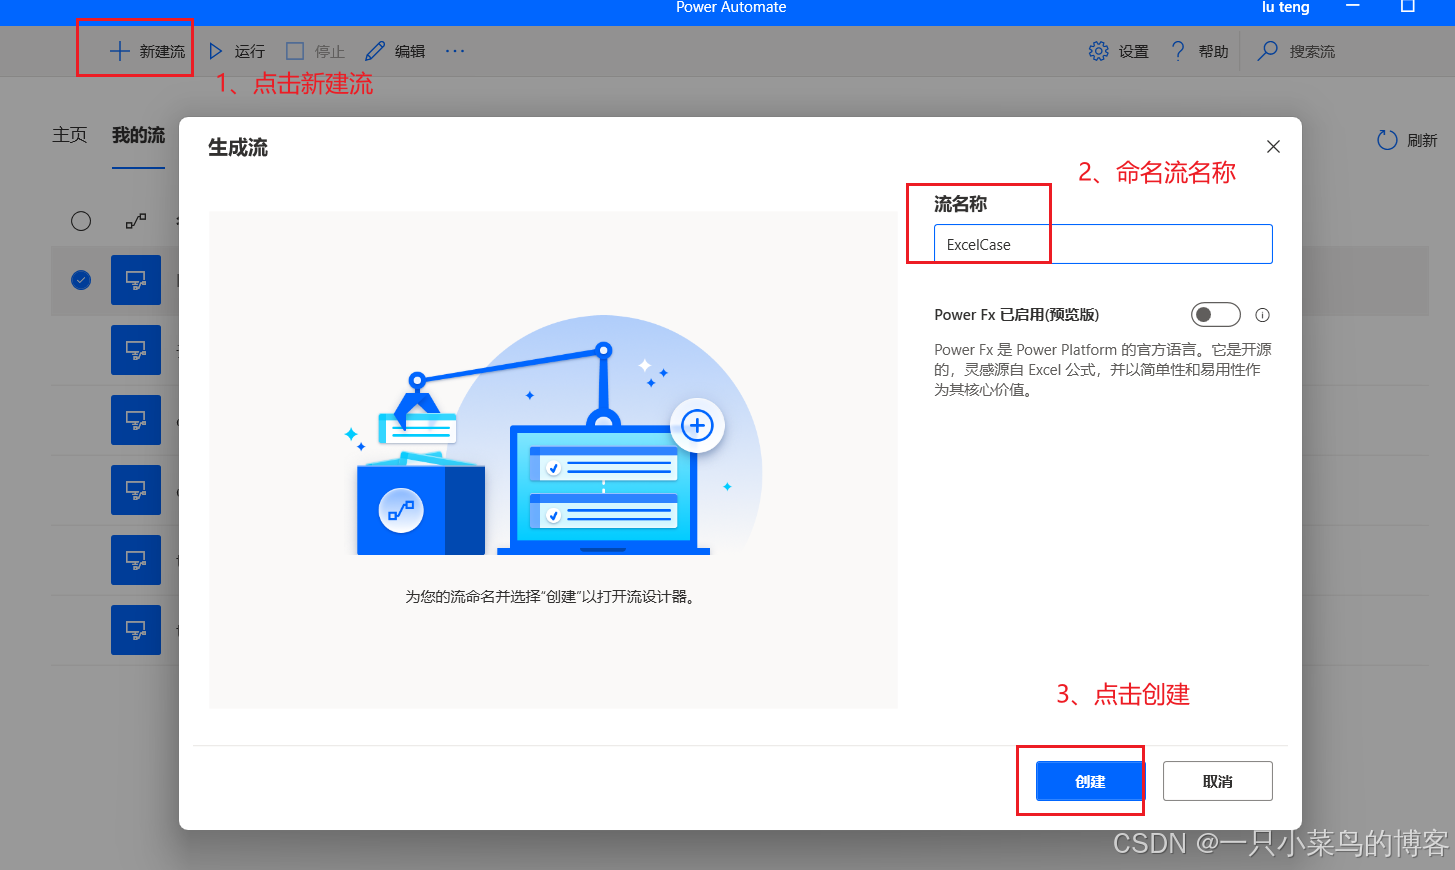Switch to the Home (主页) tab

click(x=70, y=135)
